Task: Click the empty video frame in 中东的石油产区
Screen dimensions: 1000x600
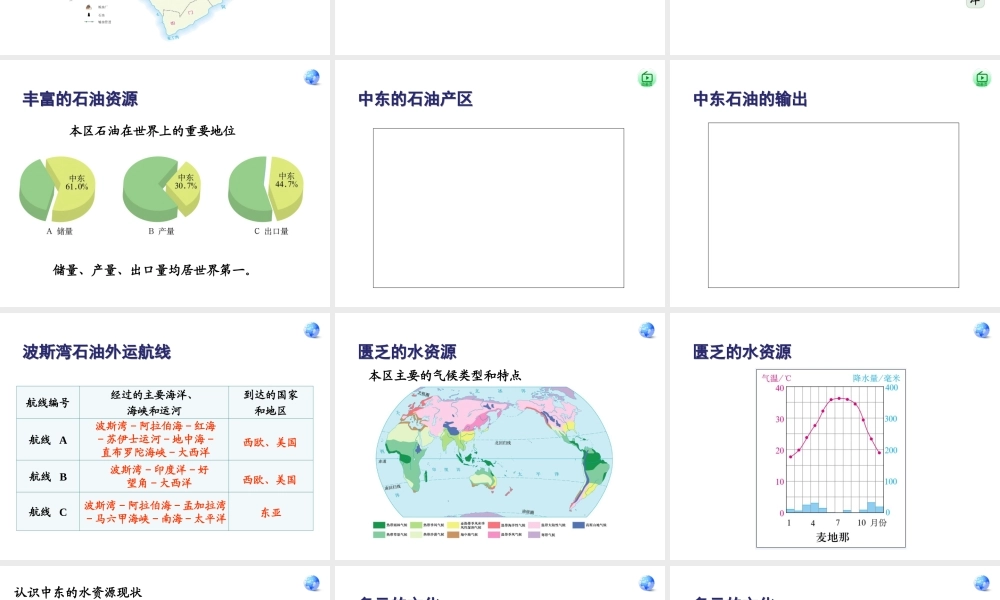Action: [499, 208]
